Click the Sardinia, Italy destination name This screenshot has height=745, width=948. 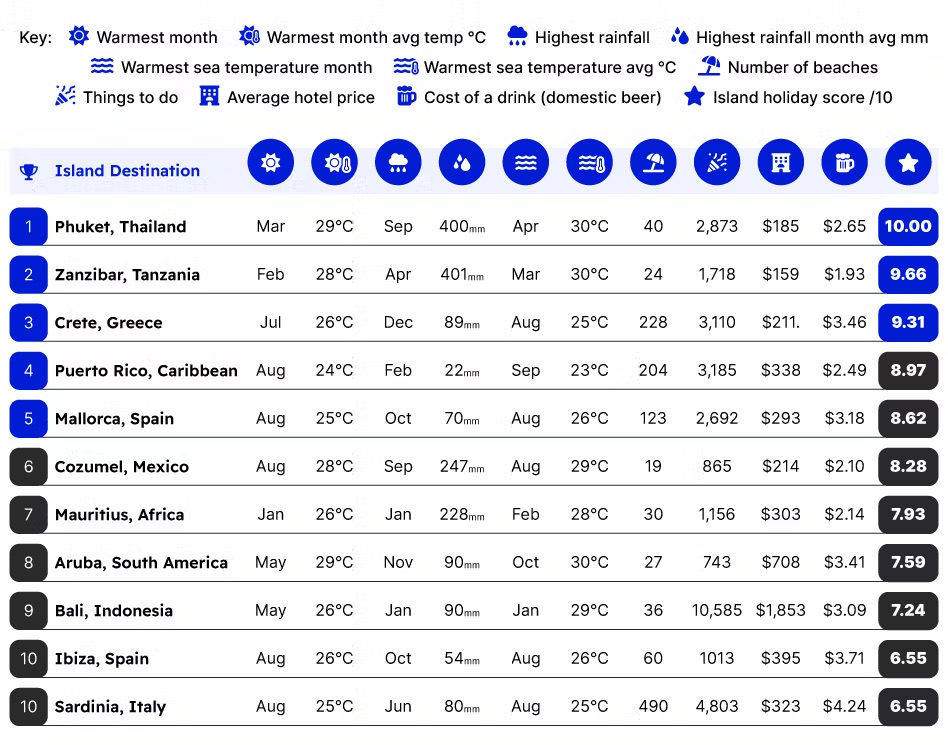tap(110, 707)
